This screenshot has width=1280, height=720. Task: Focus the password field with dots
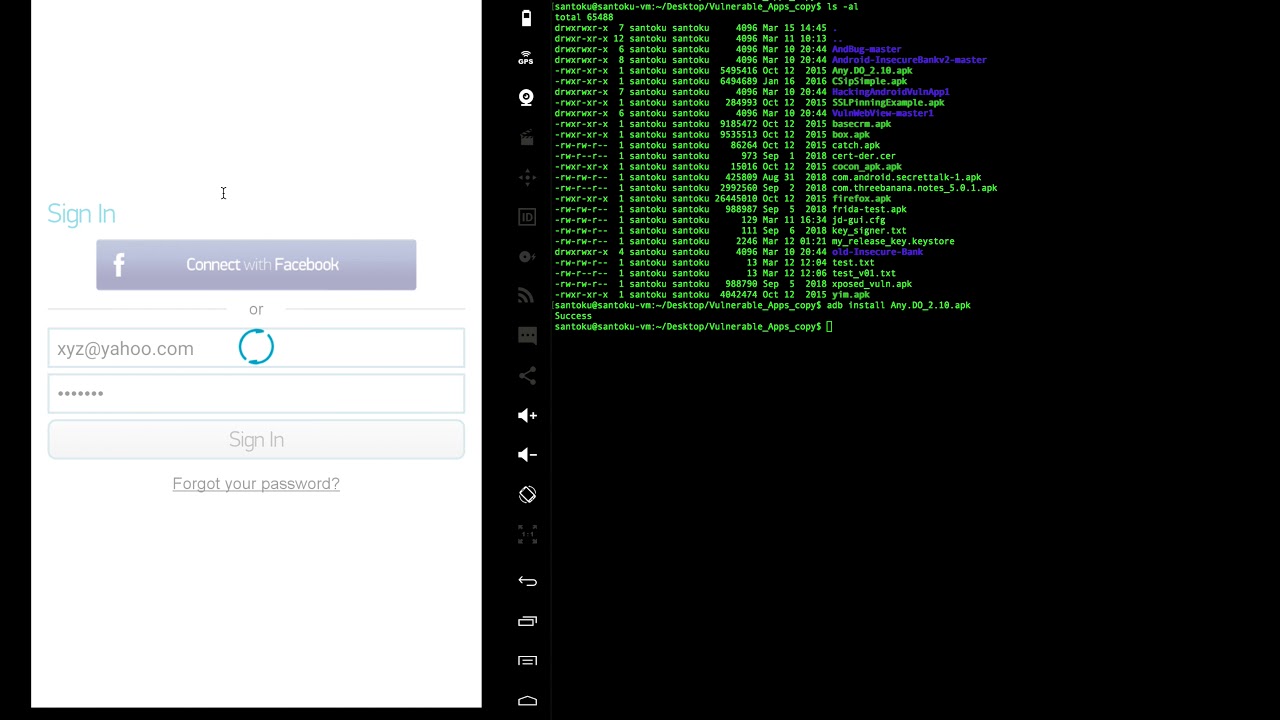(256, 393)
